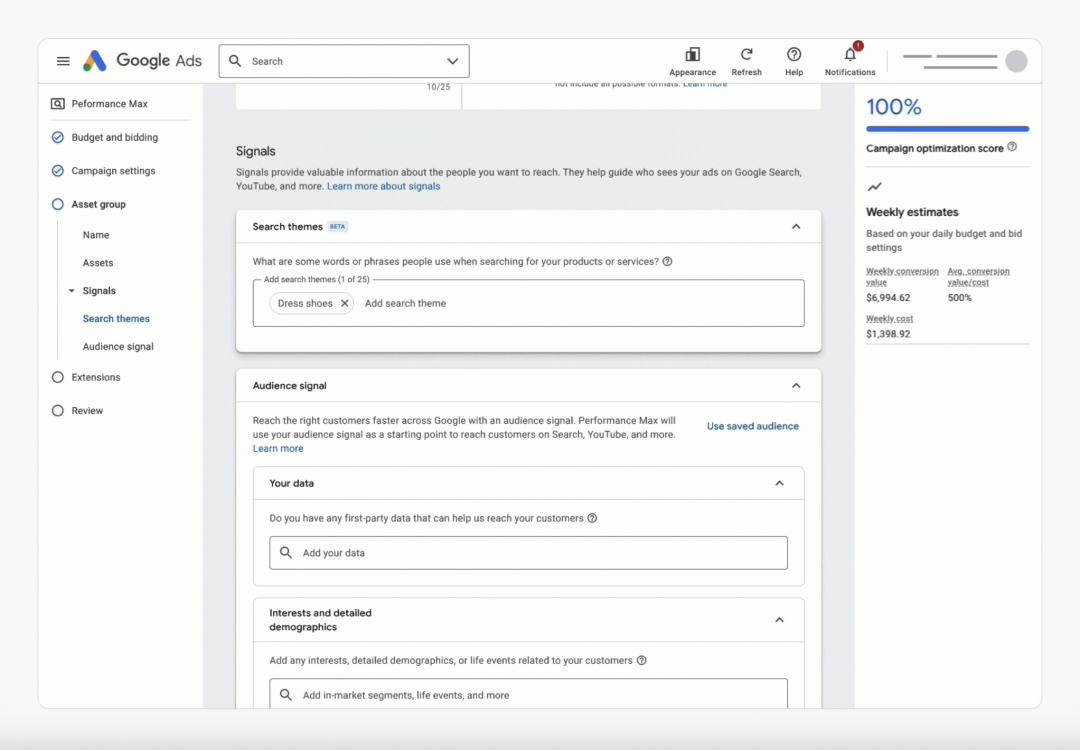Collapse Interests and detailed demographics section
Screen dimensions: 1080x750
click(x=779, y=620)
